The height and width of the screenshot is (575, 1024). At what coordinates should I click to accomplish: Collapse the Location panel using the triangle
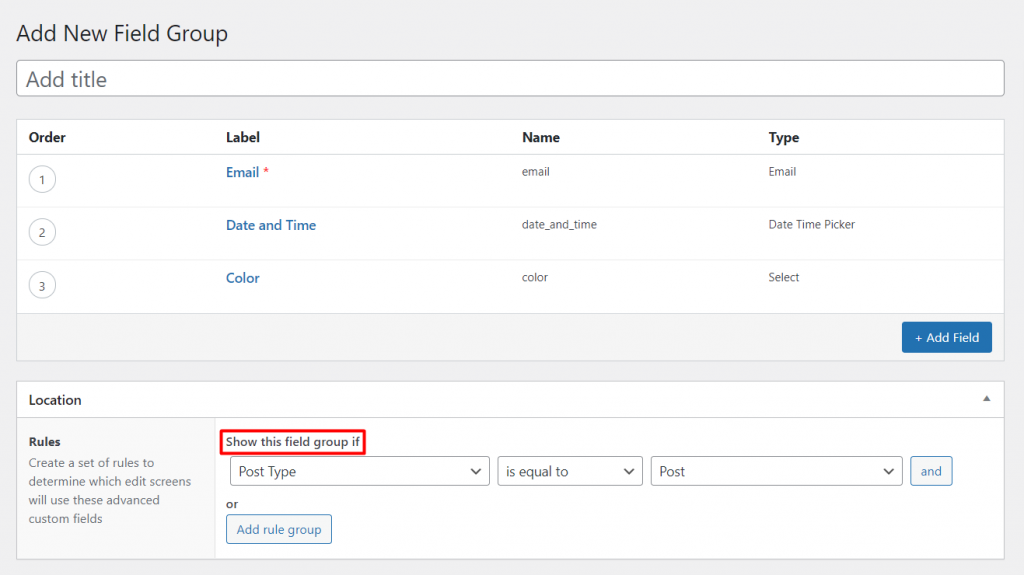point(986,399)
